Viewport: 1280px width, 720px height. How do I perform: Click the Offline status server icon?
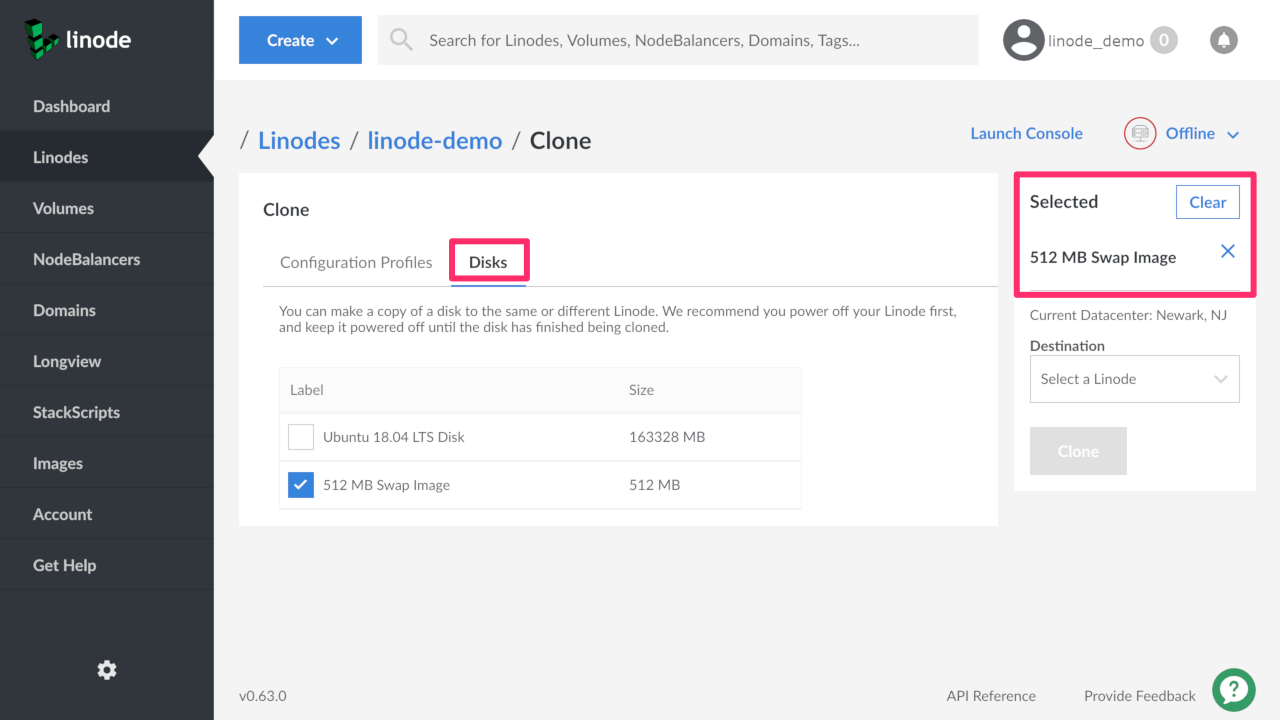[1140, 133]
